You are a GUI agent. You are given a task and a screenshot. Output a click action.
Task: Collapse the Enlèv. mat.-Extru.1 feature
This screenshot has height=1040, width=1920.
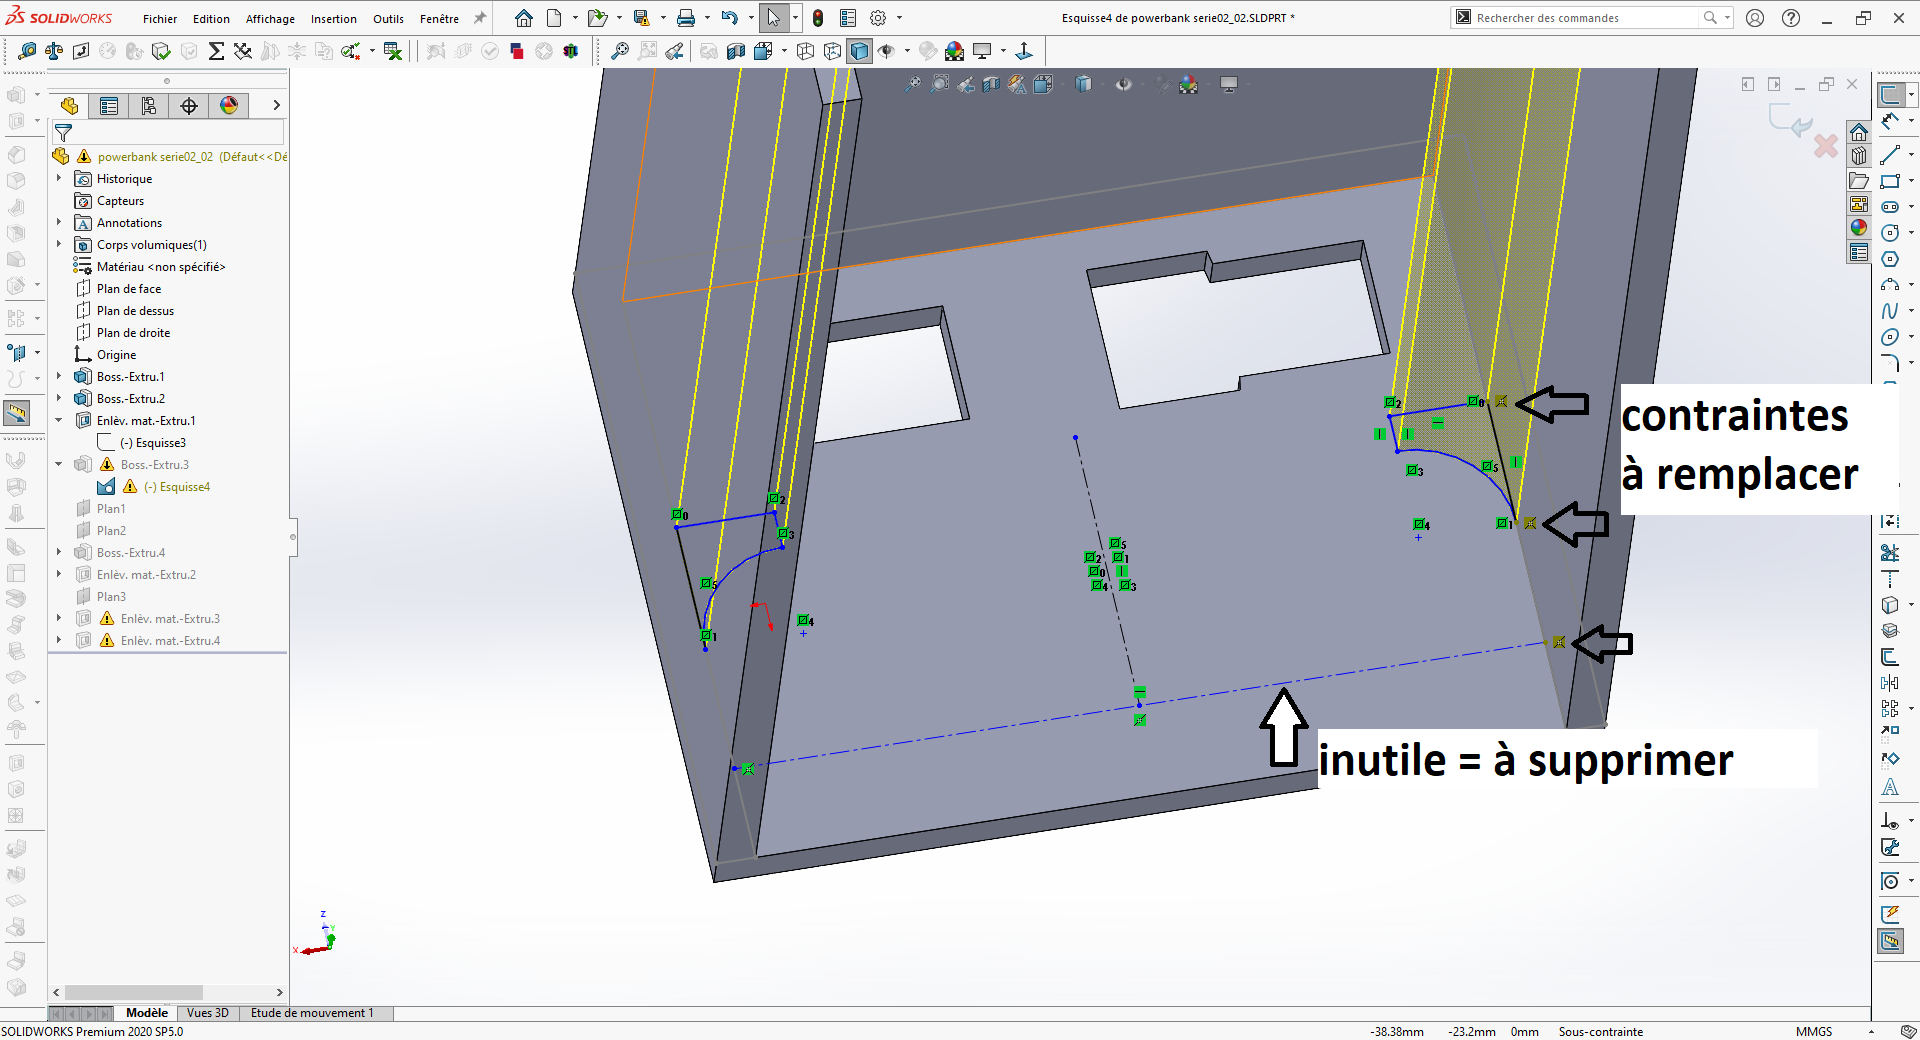click(x=59, y=421)
